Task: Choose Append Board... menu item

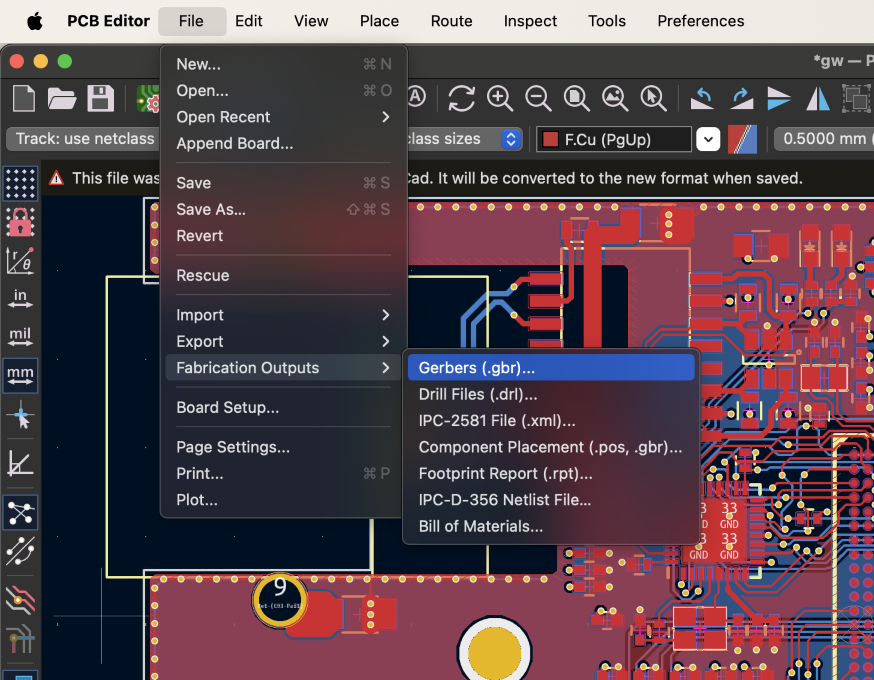Action: [283, 143]
